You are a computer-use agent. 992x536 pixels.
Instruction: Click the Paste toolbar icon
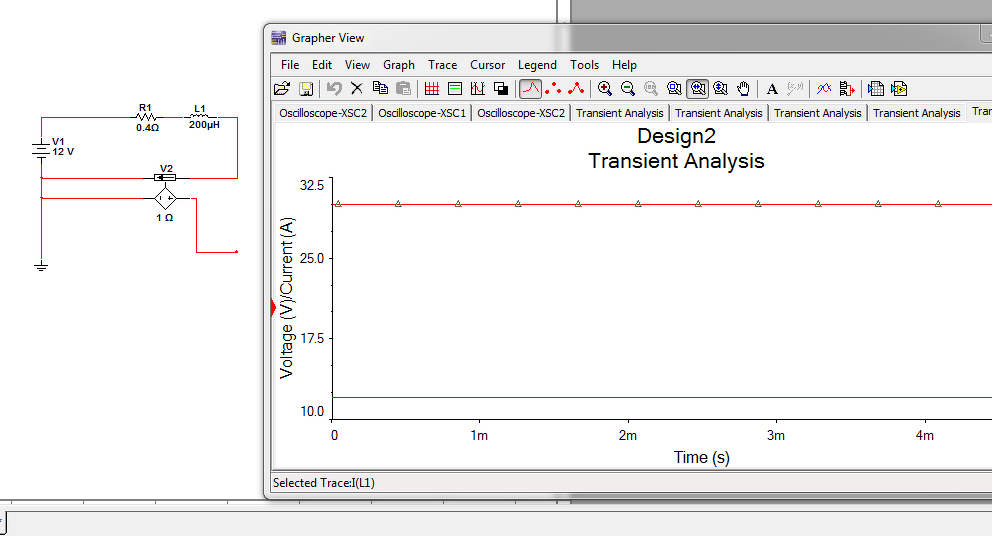[x=403, y=89]
